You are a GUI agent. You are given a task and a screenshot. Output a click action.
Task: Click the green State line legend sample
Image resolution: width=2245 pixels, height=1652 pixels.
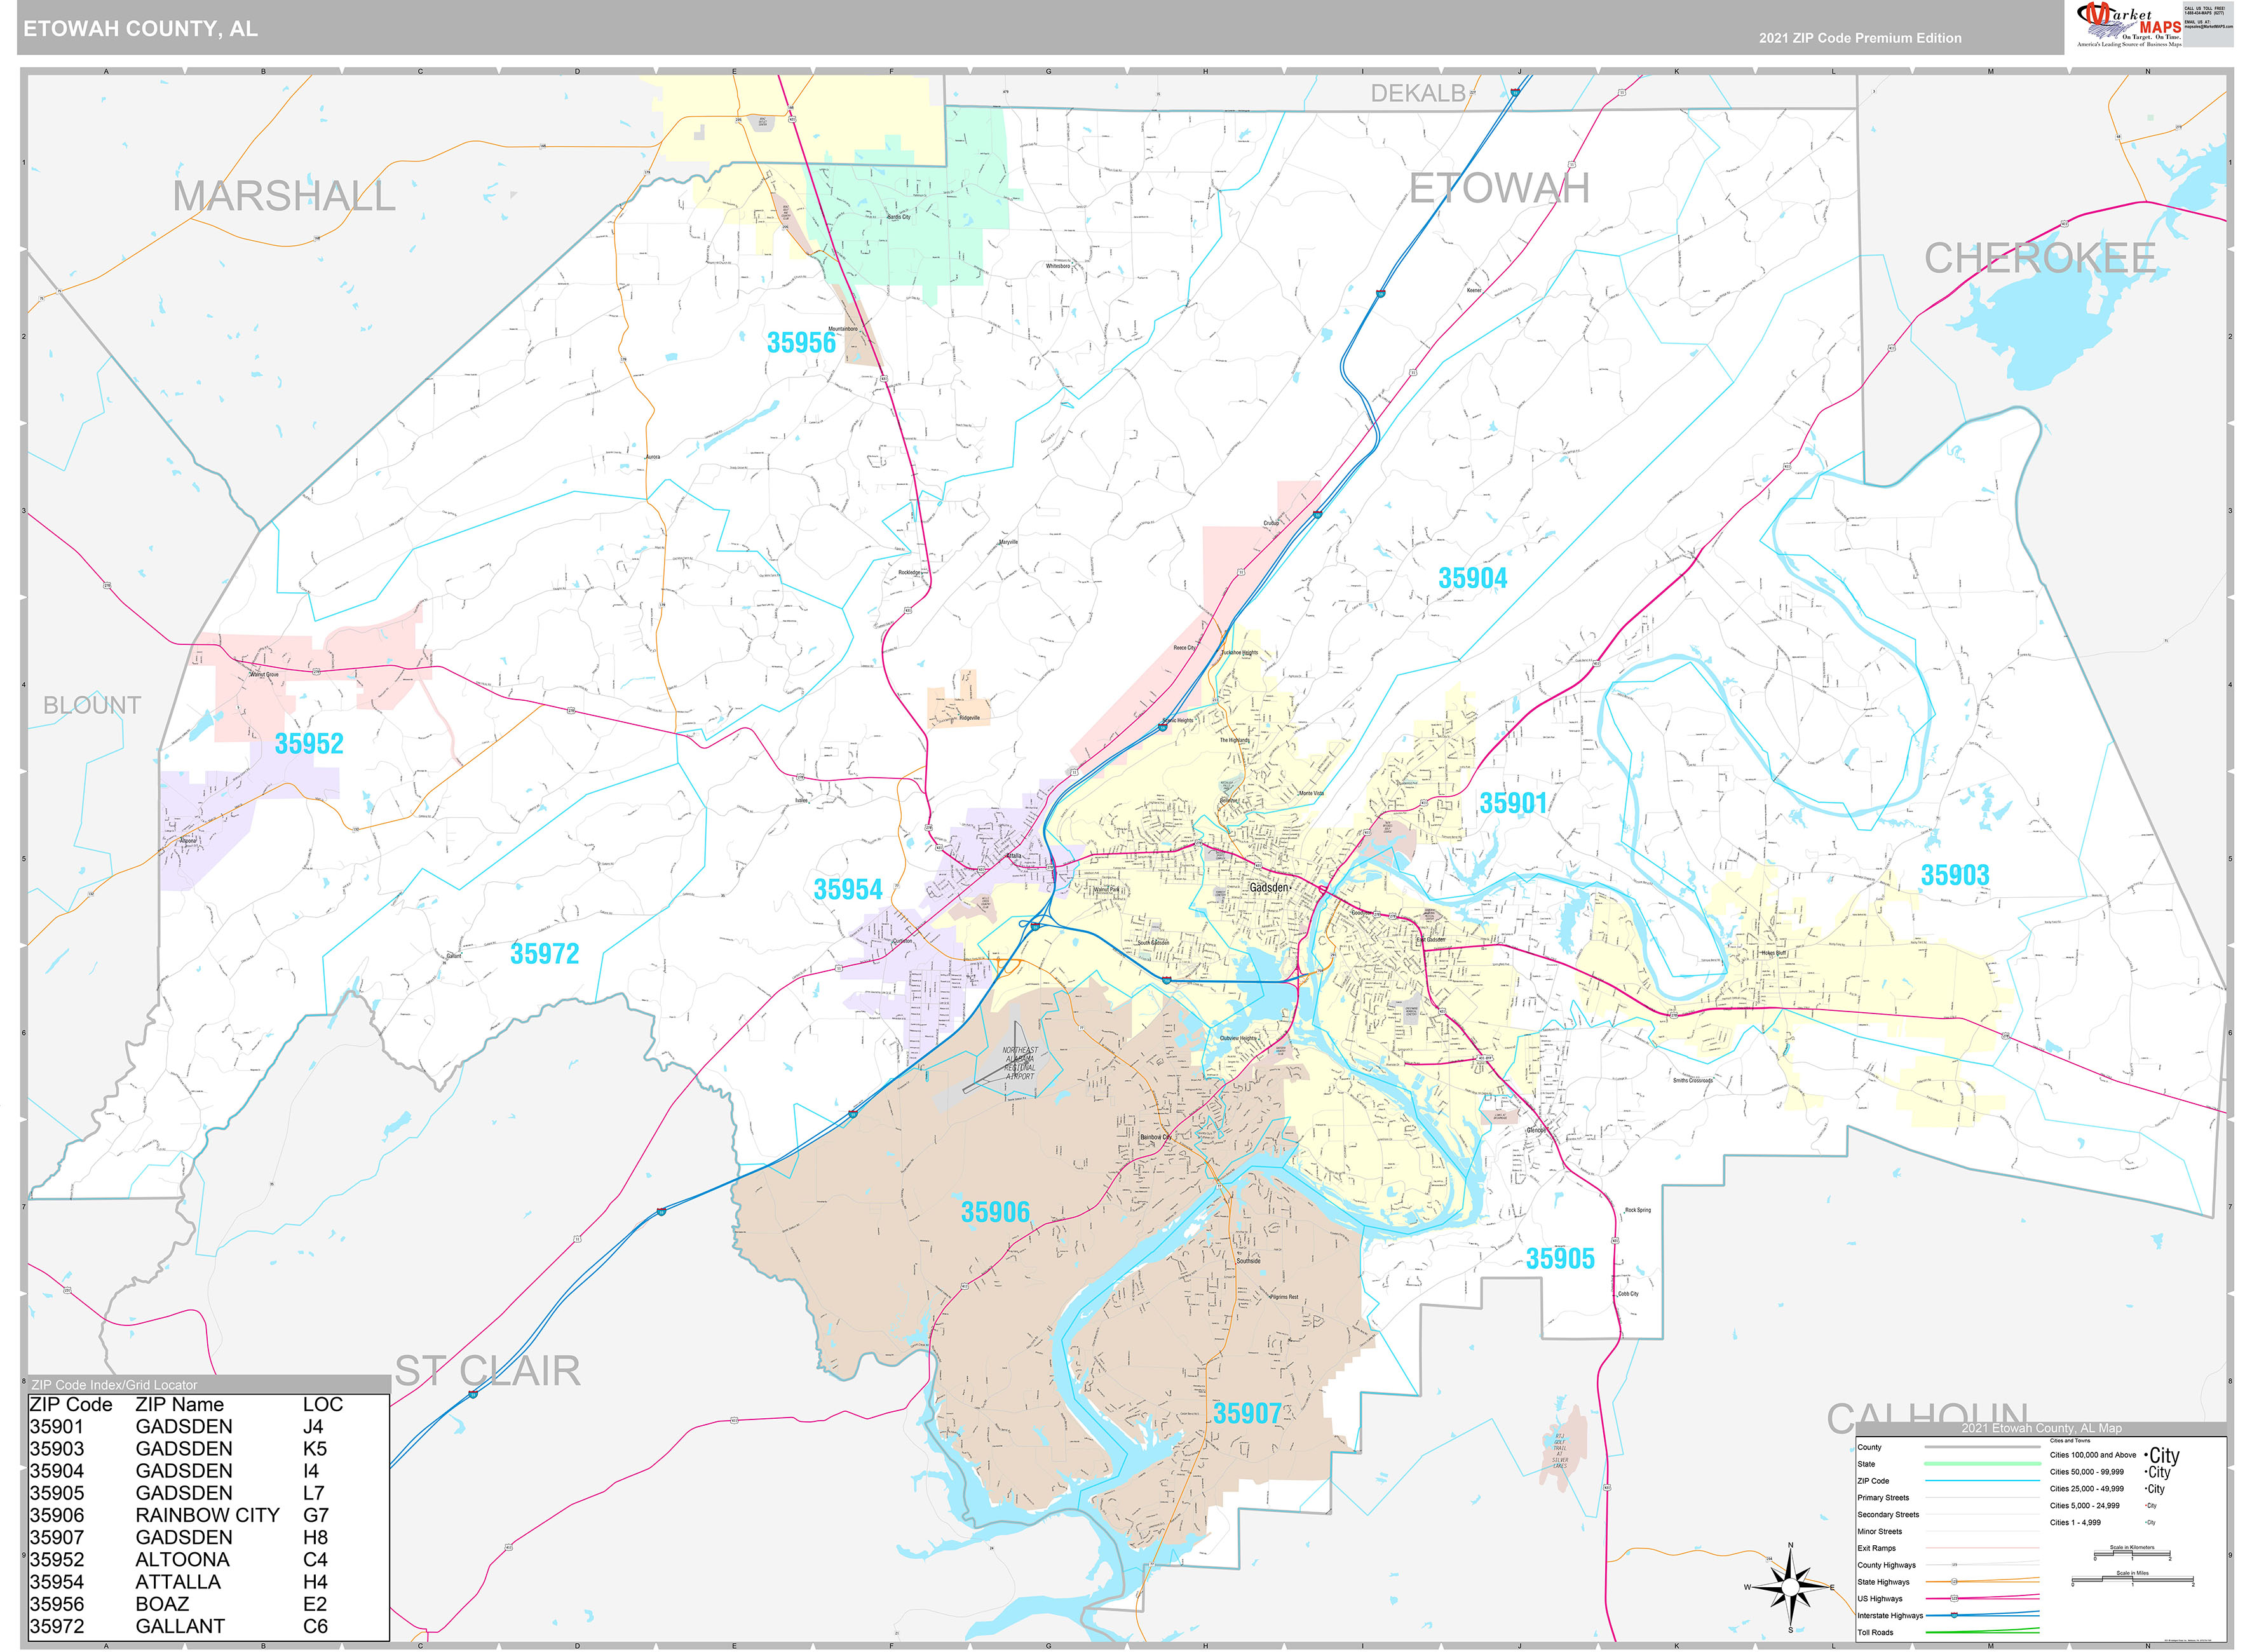click(1983, 1464)
